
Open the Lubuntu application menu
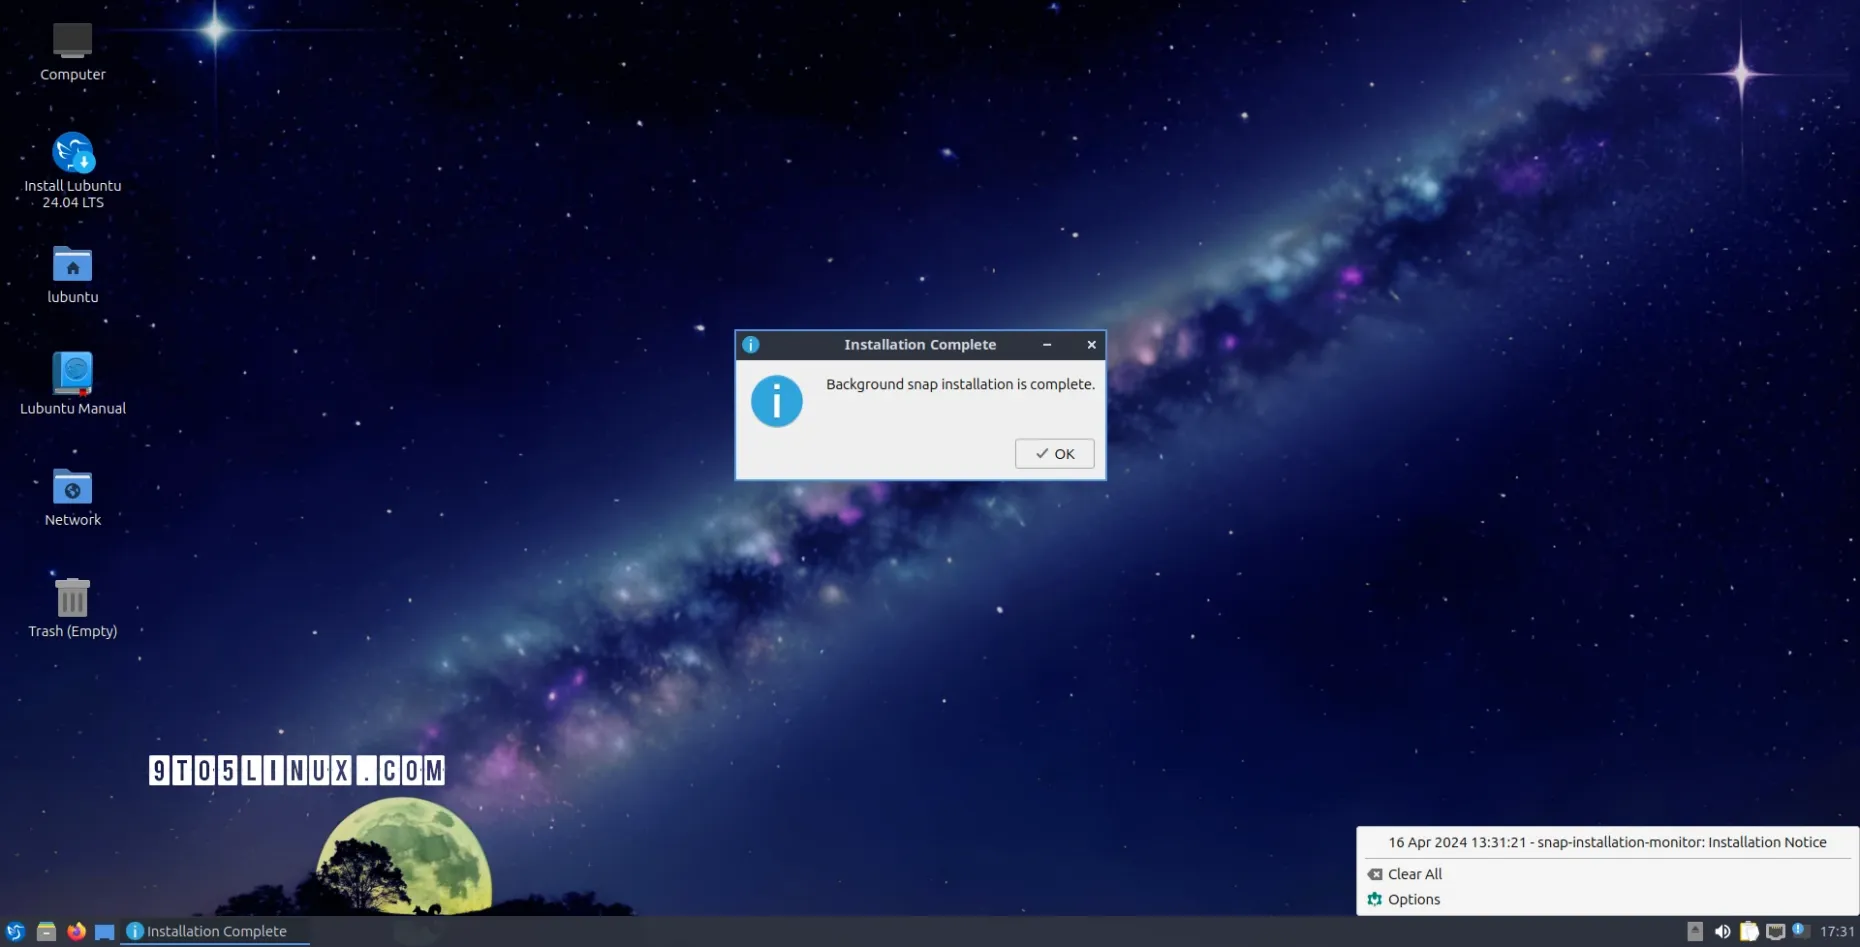14,931
